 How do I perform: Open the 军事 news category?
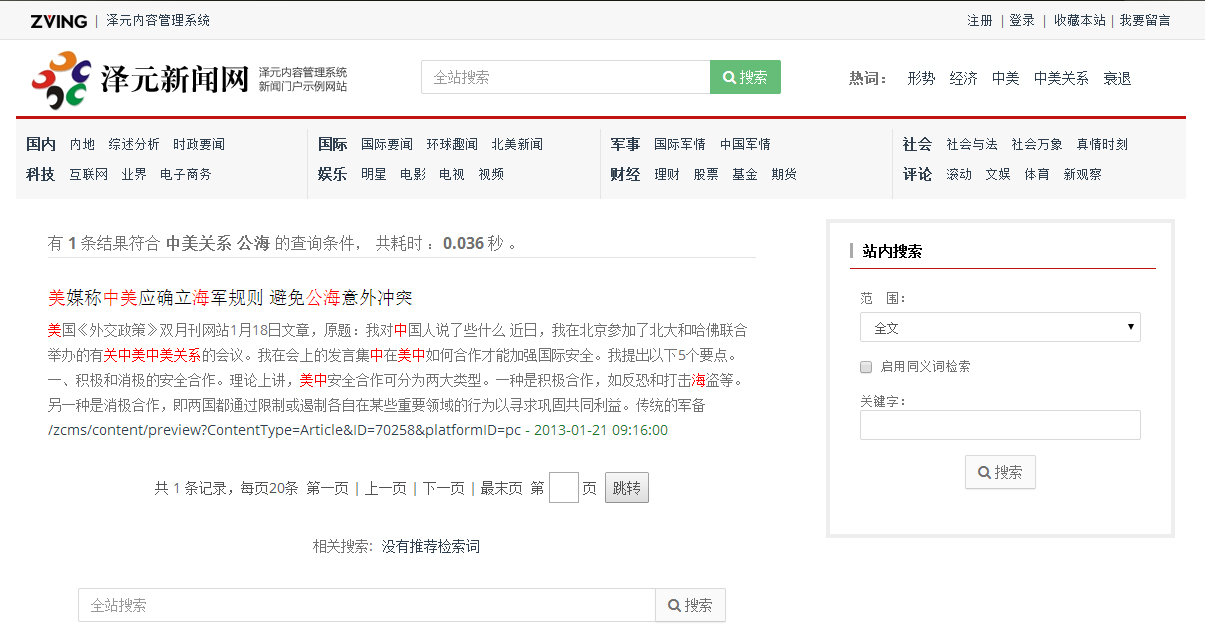(625, 144)
